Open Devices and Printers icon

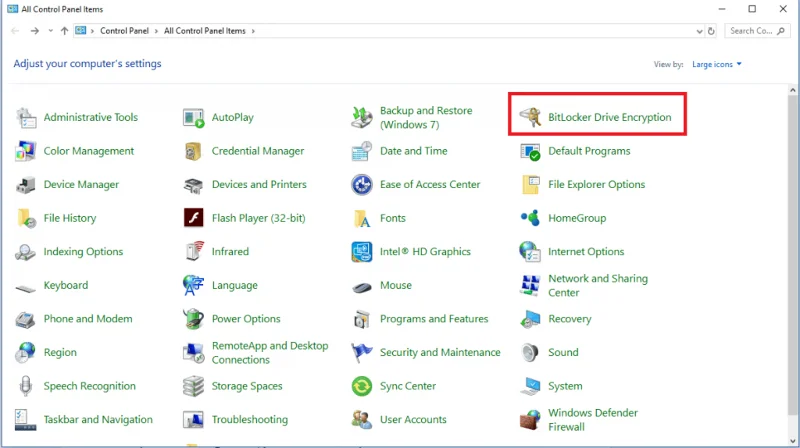pyautogui.click(x=193, y=185)
